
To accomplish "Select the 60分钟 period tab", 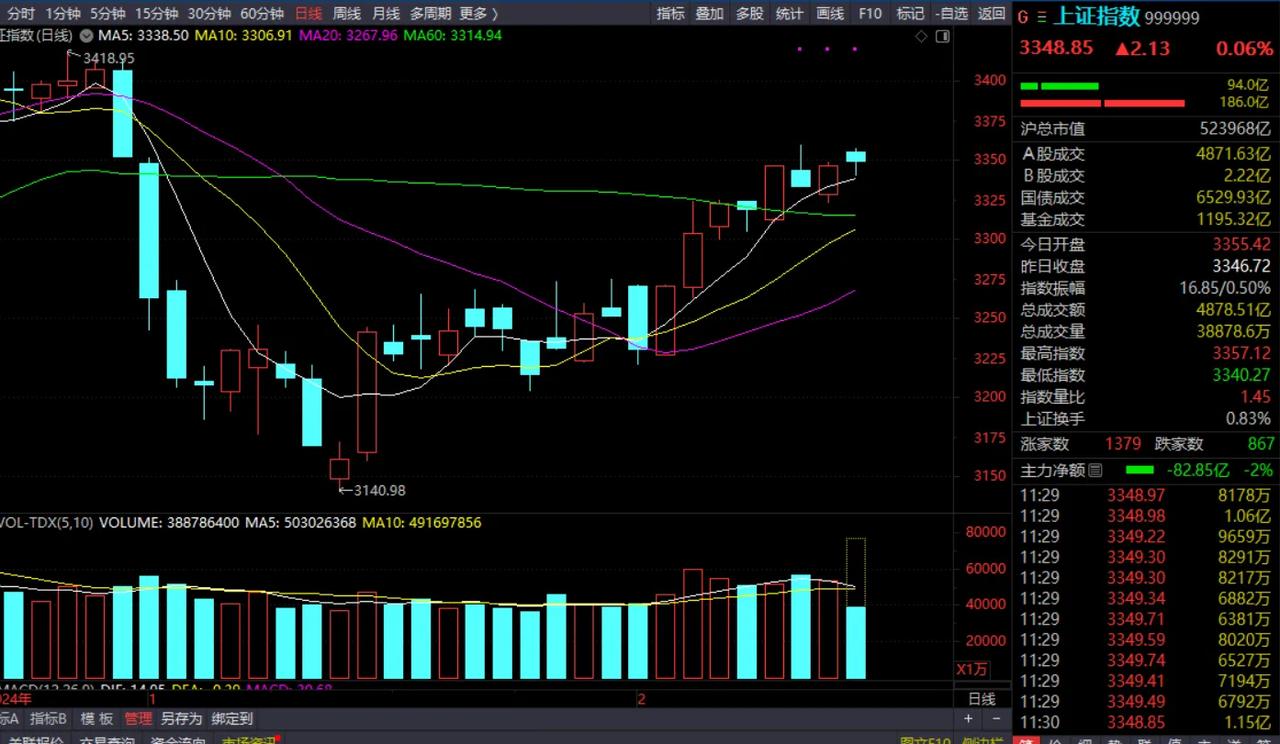I will (262, 13).
